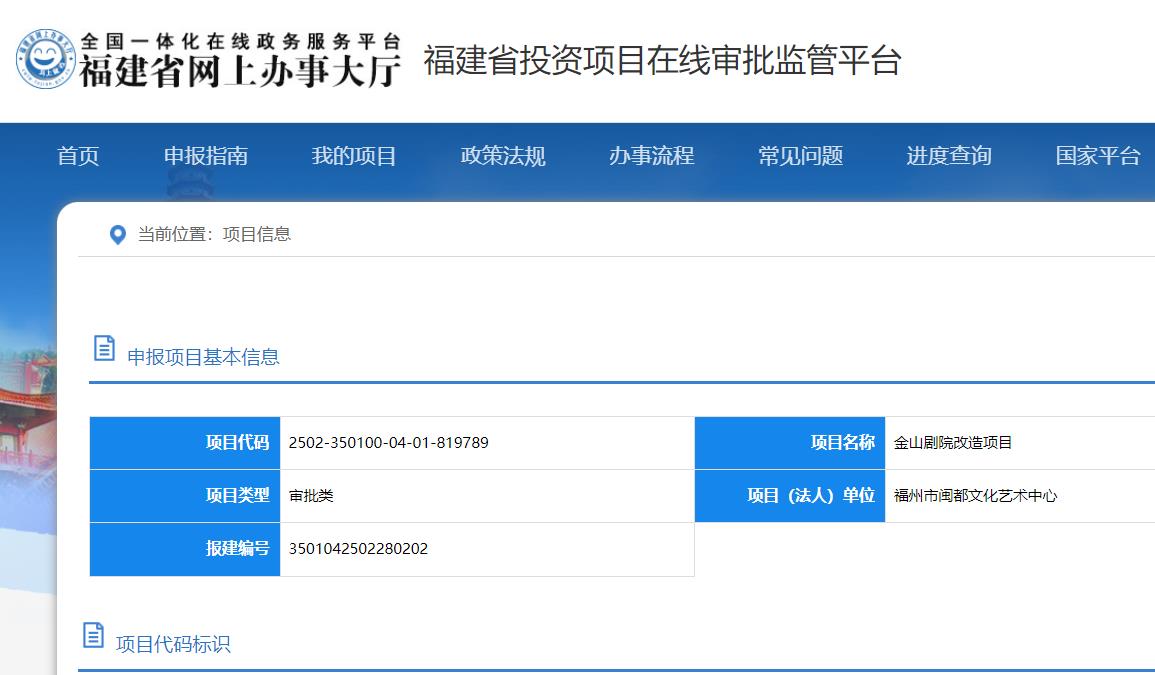The height and width of the screenshot is (675, 1155).
Task: Open the 国家平台 navigation link
Action: point(1098,156)
